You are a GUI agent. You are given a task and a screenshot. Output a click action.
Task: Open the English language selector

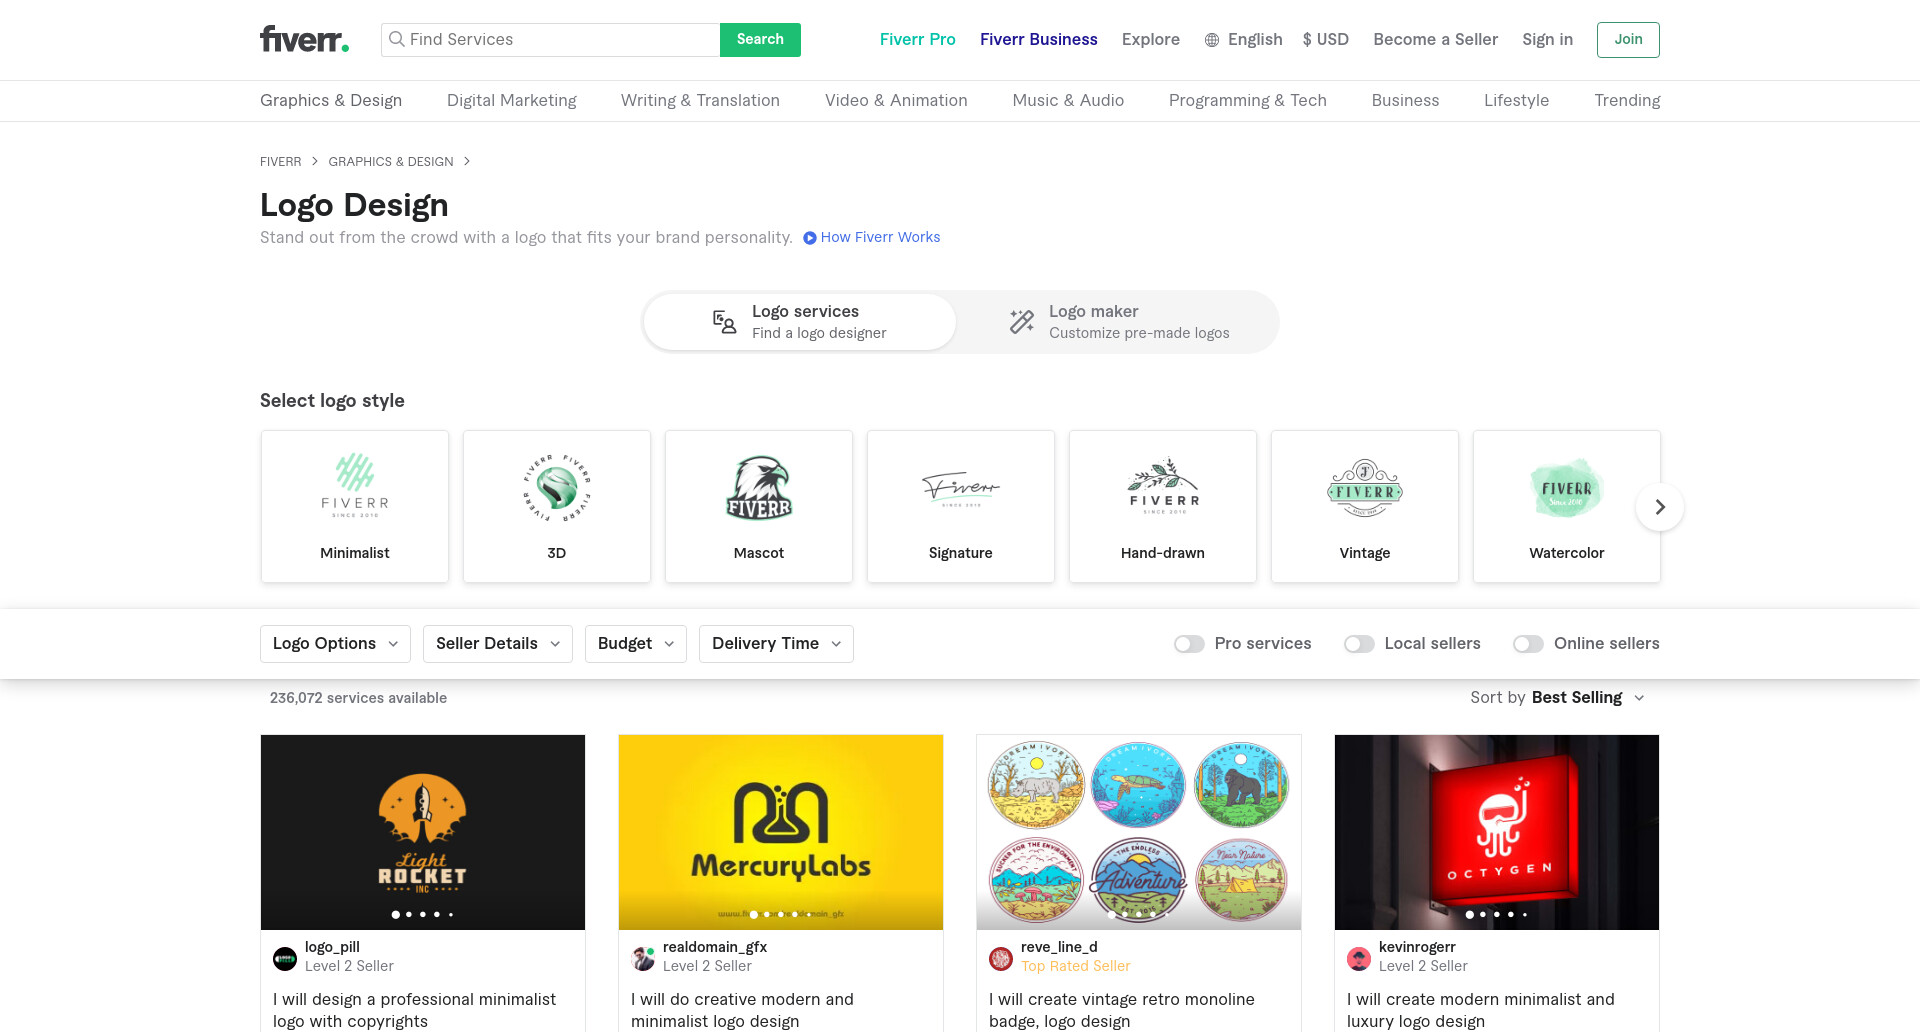(x=1244, y=40)
